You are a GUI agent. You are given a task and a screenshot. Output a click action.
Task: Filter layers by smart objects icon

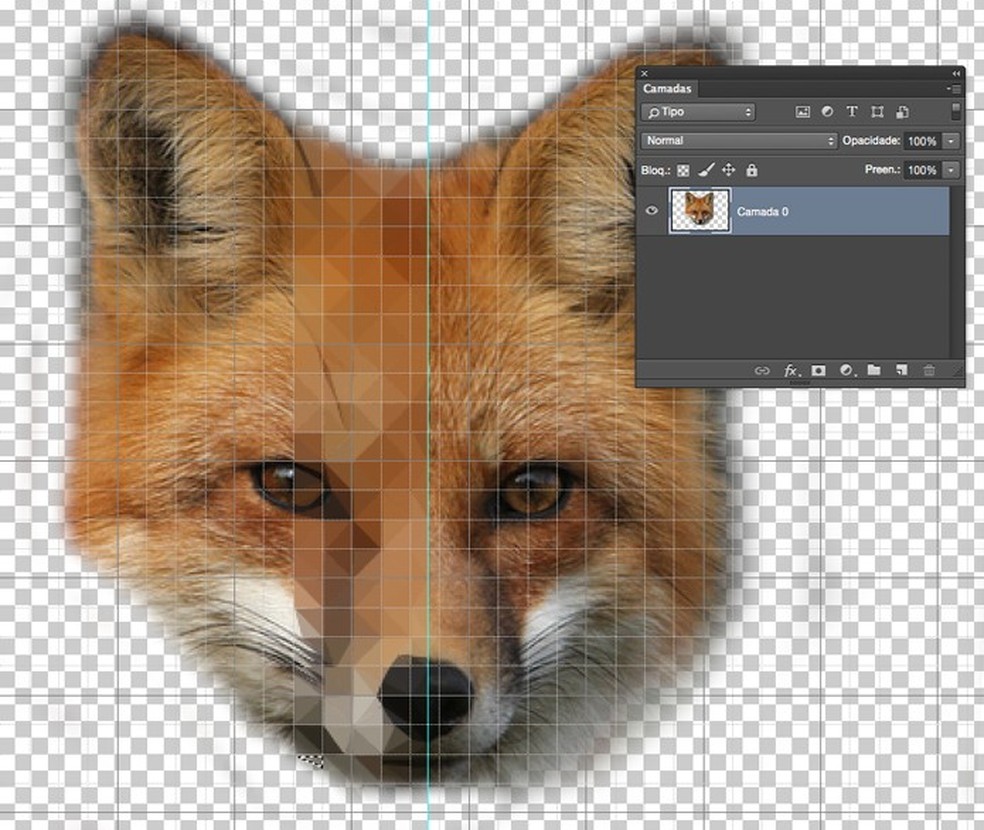coord(902,112)
